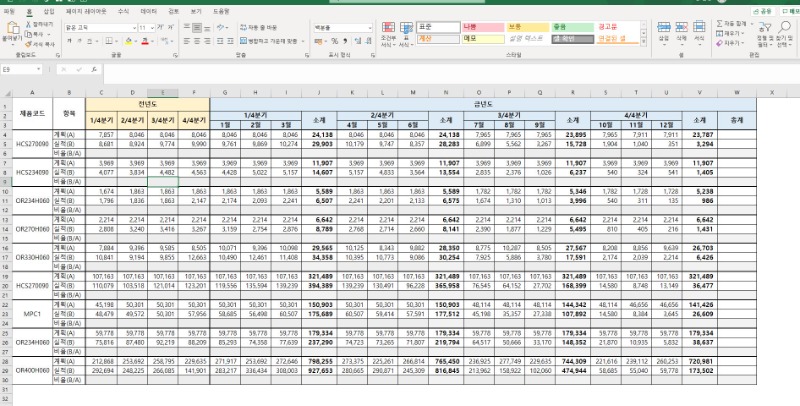Switch to the Formulas (수식) tab
This screenshot has width=800, height=406.
point(123,11)
